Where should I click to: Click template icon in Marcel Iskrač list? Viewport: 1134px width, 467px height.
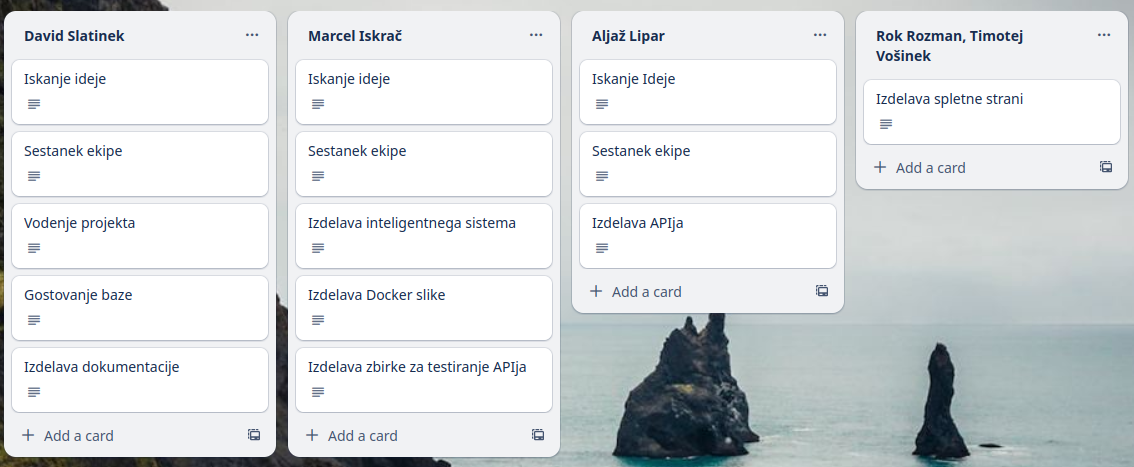[x=538, y=435]
